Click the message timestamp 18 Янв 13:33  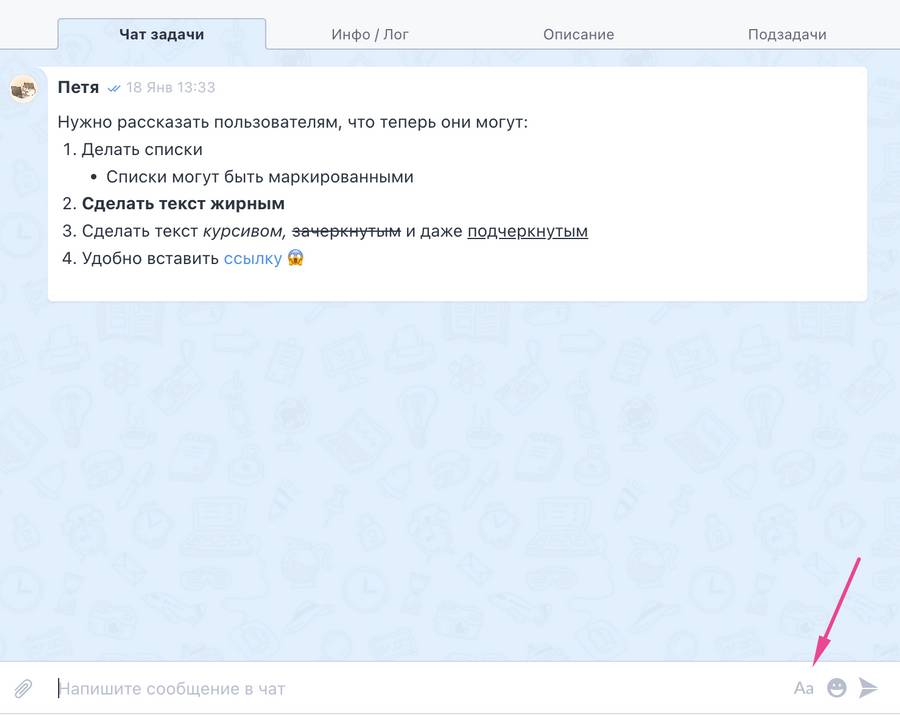coord(170,88)
